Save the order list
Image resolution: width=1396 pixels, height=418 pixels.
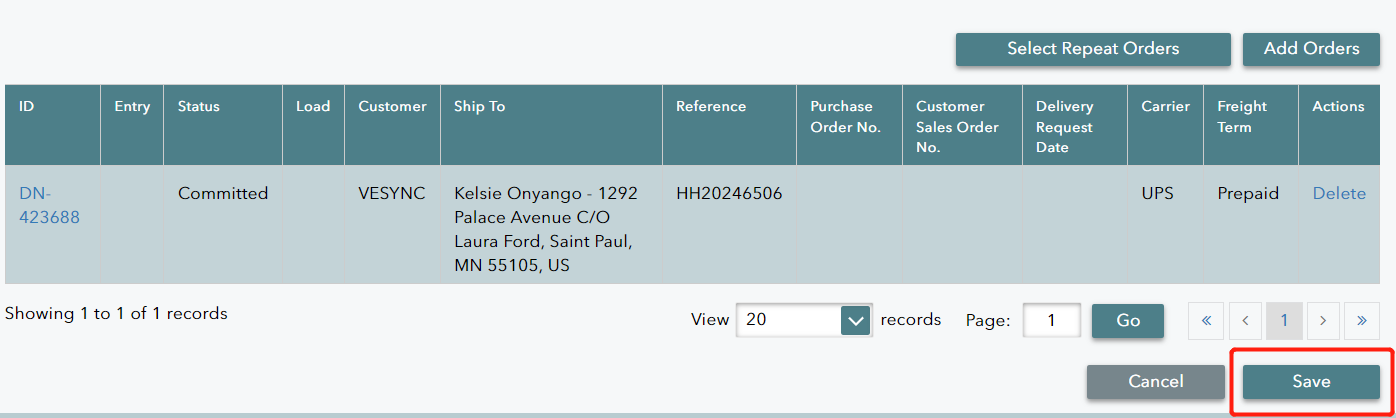(x=1311, y=381)
